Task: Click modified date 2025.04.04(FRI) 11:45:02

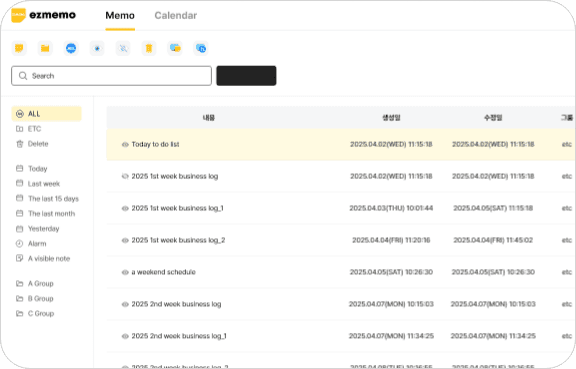Action: pos(493,240)
